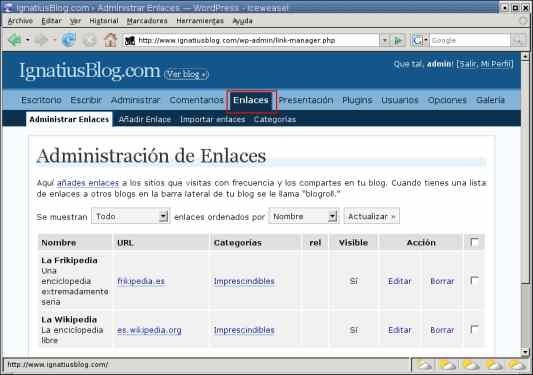The image size is (533, 375).
Task: Click the site favicon in address bar
Action: pyautogui.click(x=130, y=40)
